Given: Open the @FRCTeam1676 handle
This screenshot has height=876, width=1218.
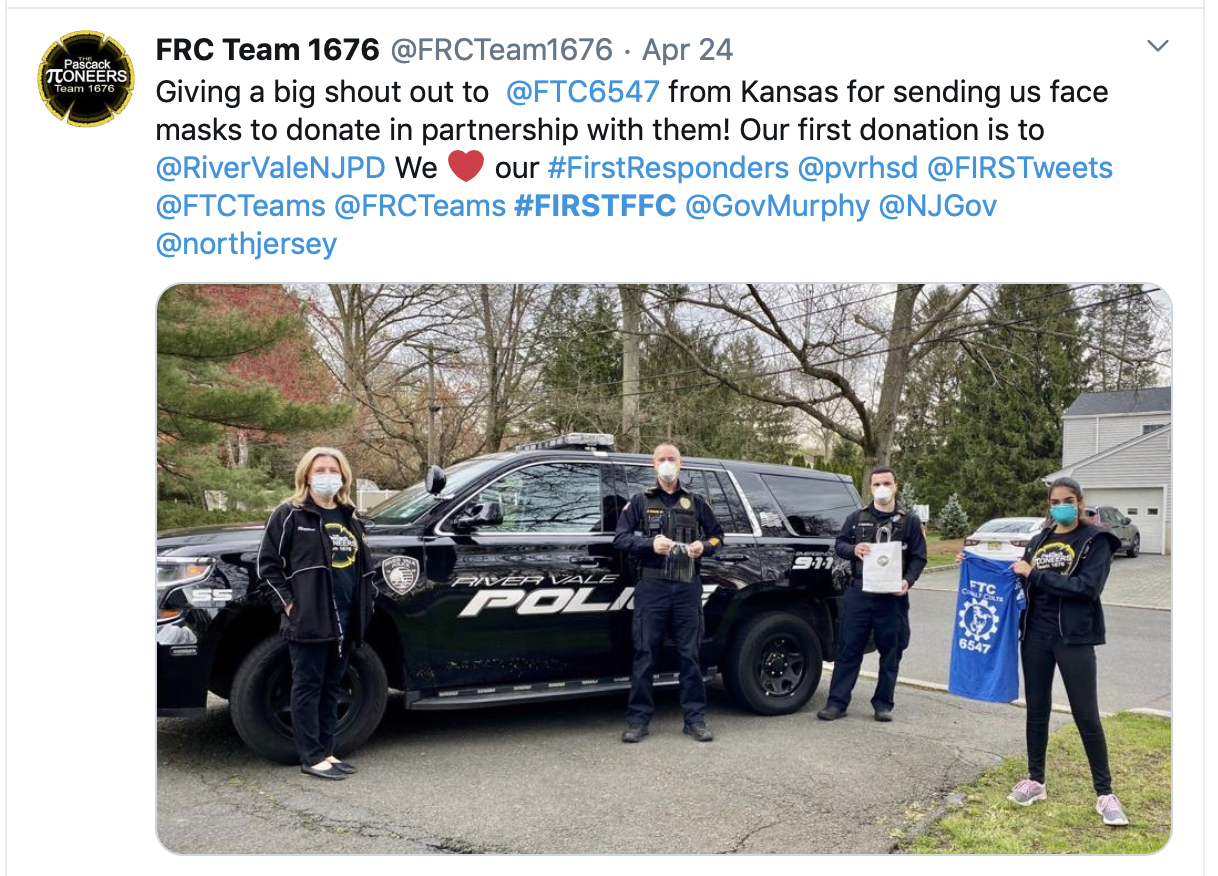Looking at the screenshot, I should 500,49.
